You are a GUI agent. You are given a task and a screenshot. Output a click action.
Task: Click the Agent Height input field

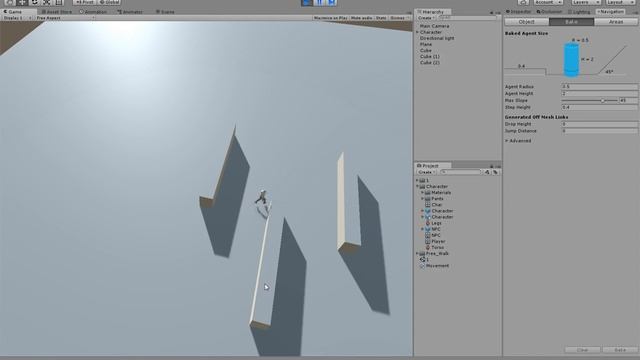click(599, 93)
